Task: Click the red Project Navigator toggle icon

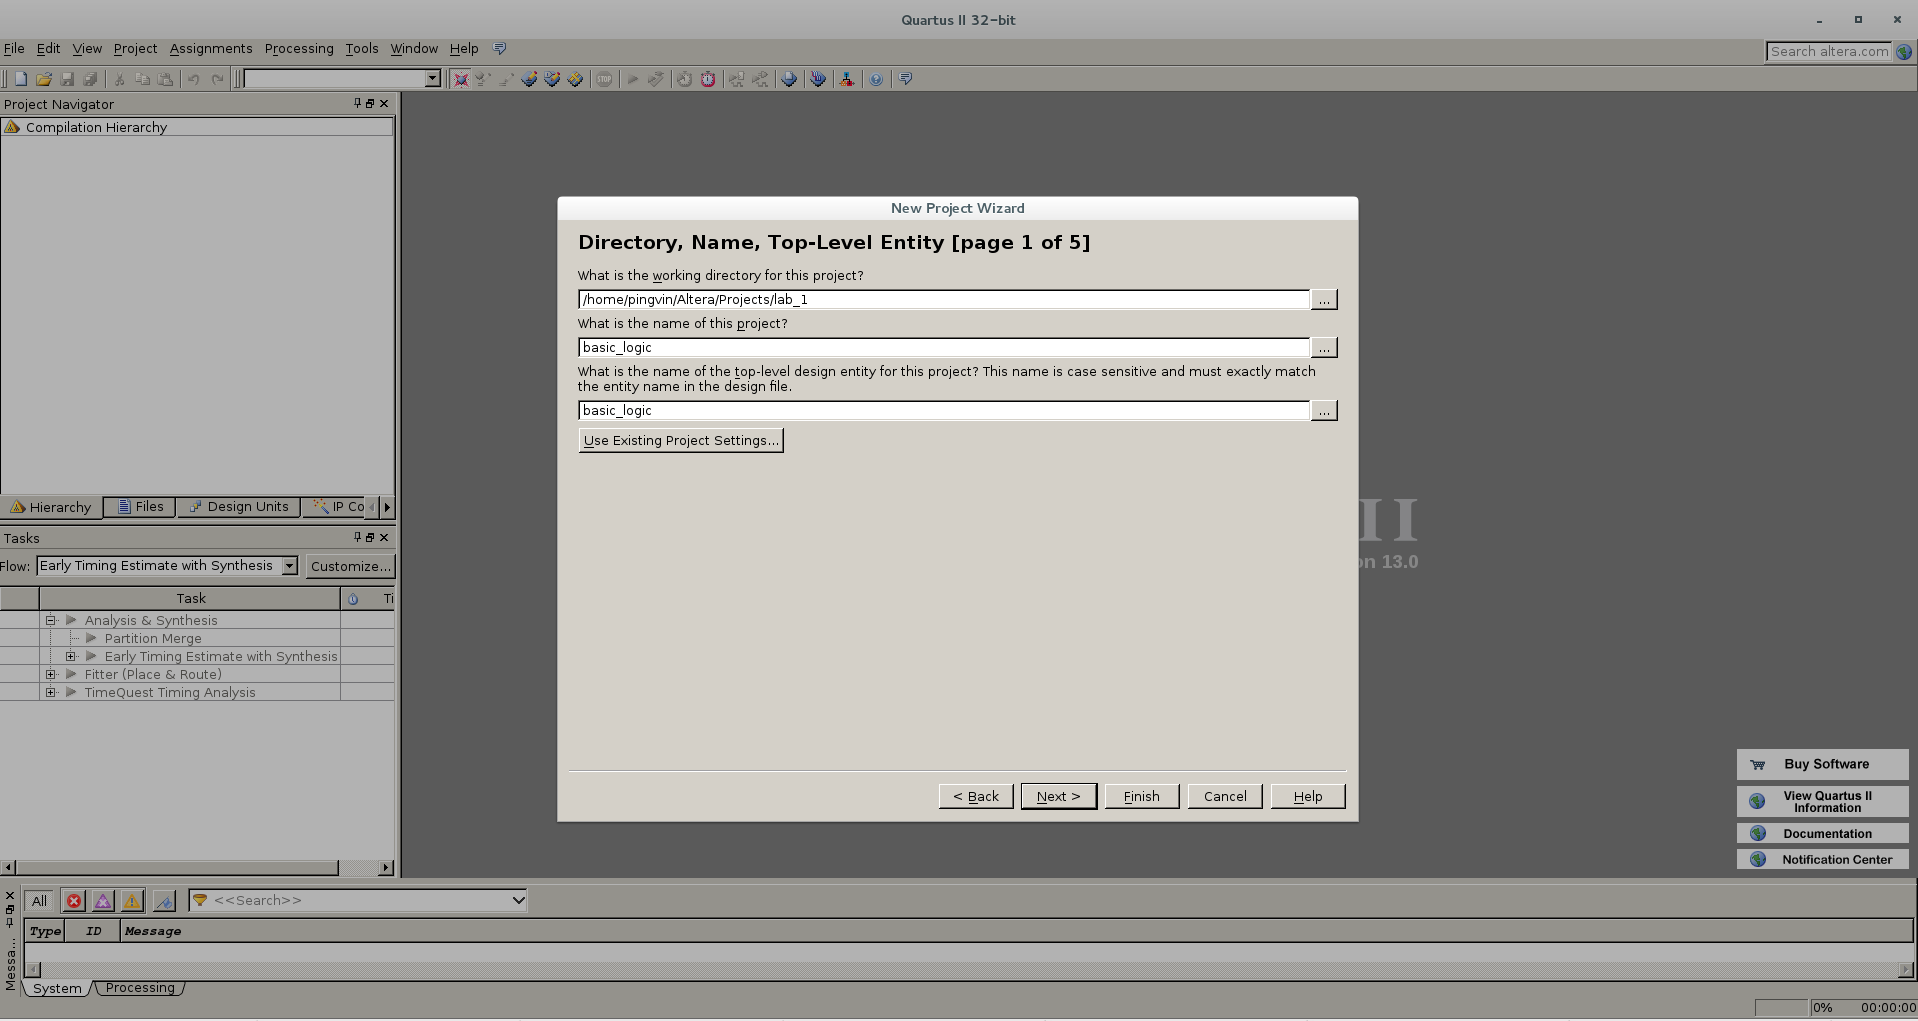Action: click(x=460, y=79)
